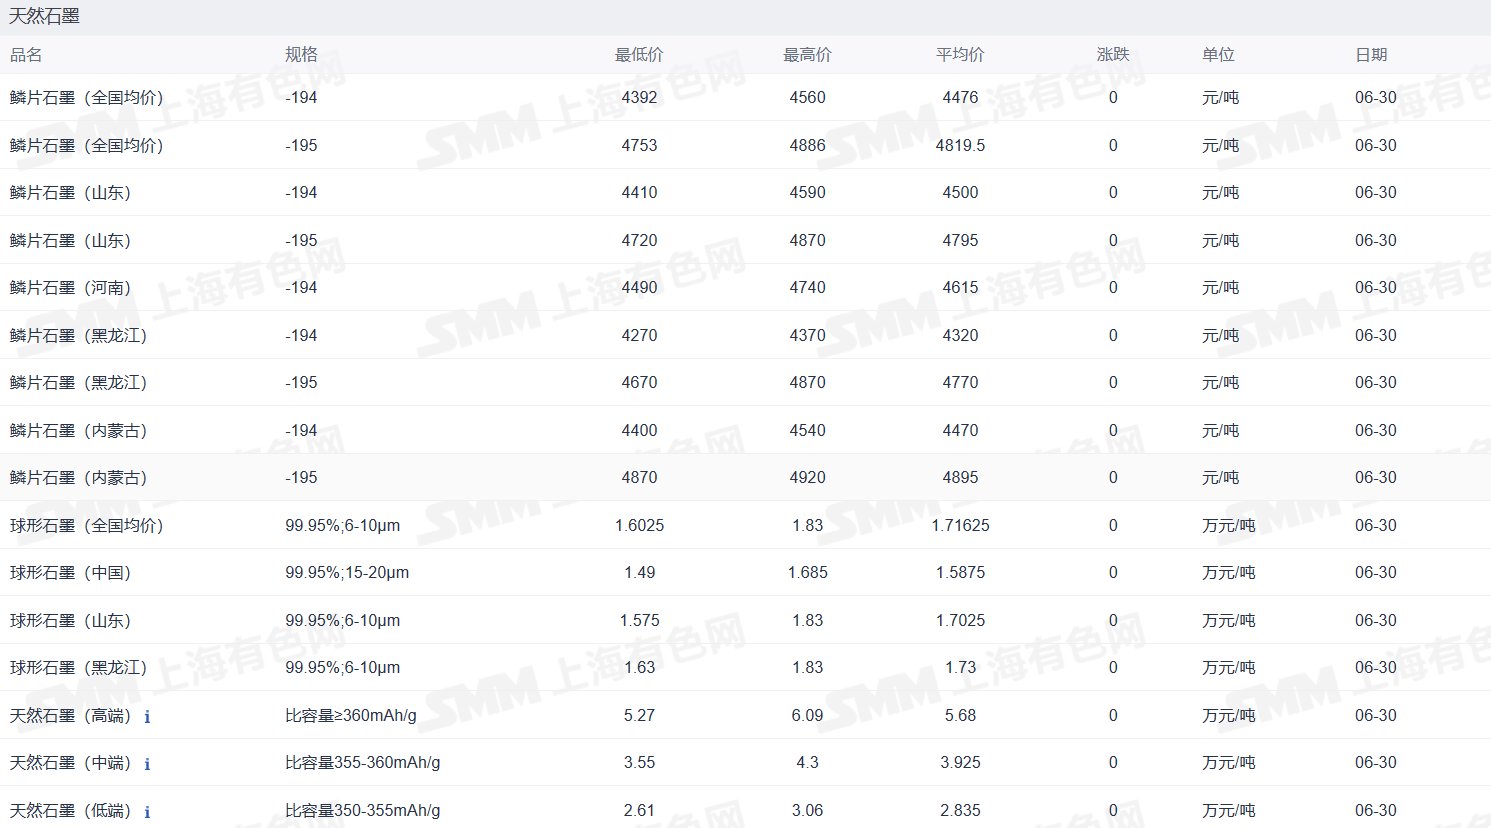This screenshot has height=828, width=1491.
Task: Select lowest price 1.575
Action: click(639, 620)
